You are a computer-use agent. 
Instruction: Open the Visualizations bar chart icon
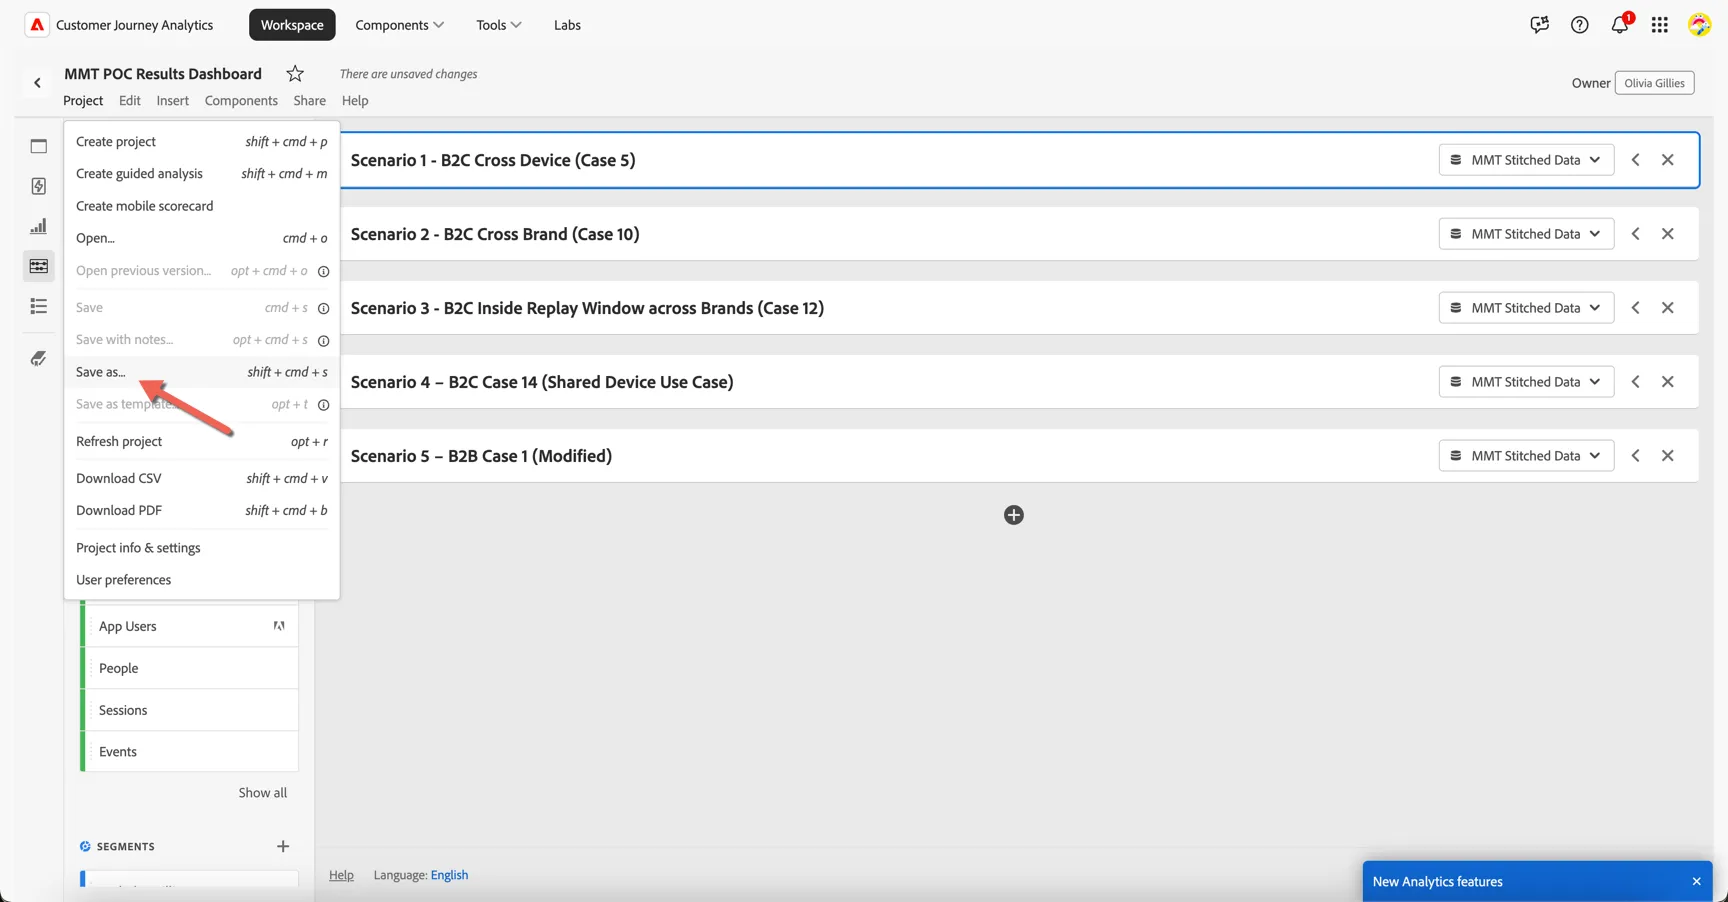[39, 226]
